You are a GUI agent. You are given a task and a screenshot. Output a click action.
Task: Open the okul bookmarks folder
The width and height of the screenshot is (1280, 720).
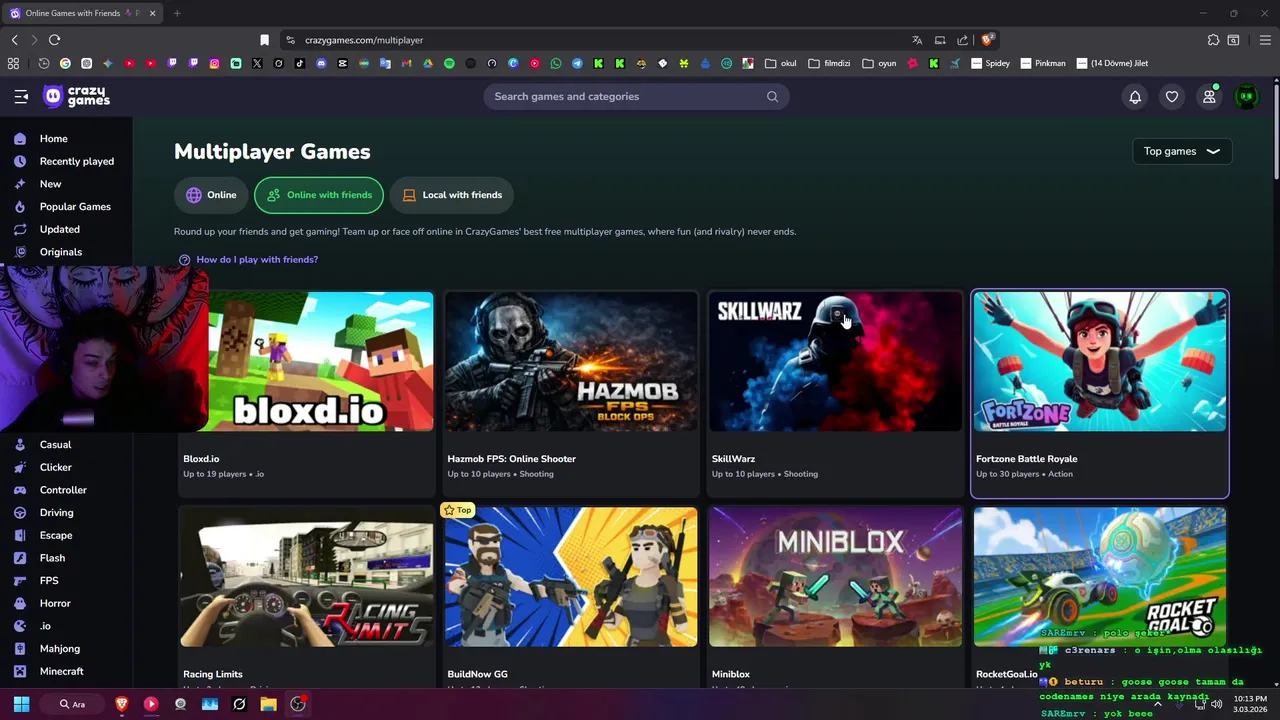click(x=780, y=63)
